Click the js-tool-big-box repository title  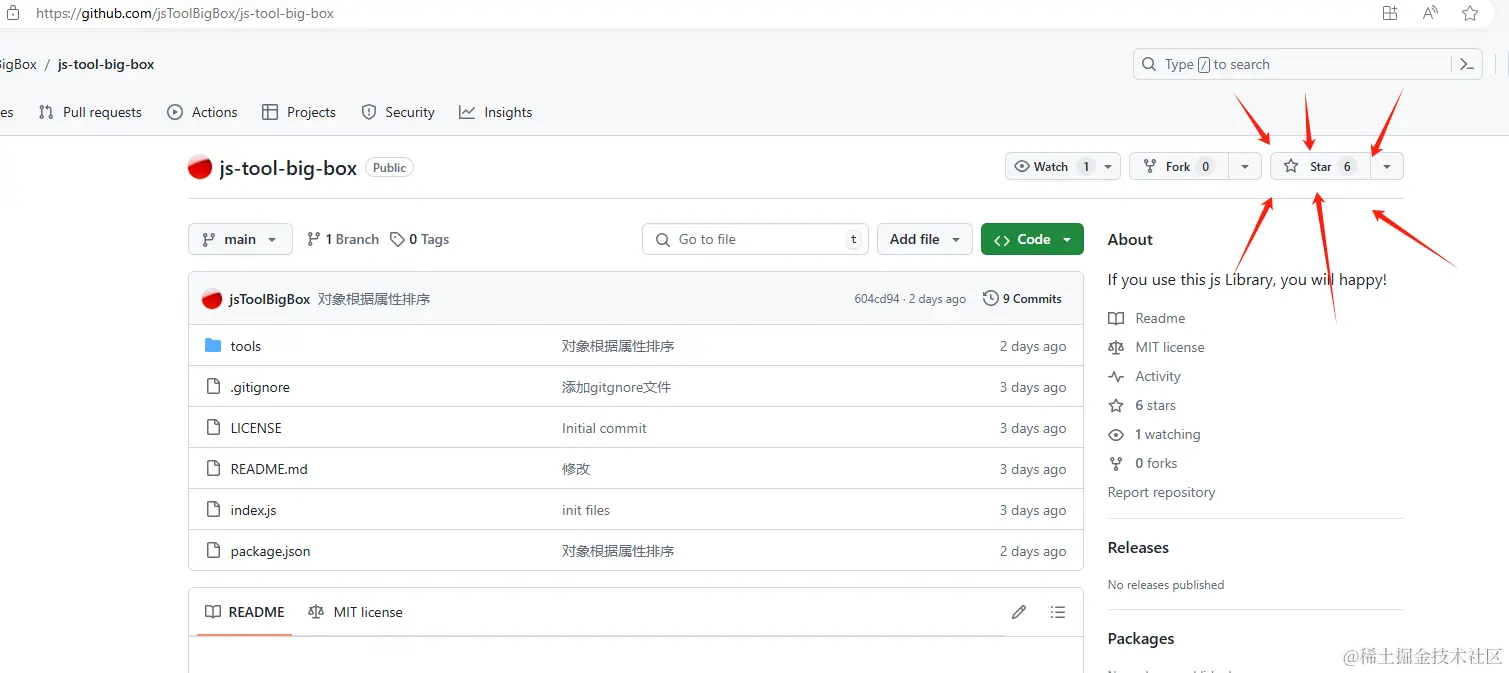pyautogui.click(x=288, y=168)
